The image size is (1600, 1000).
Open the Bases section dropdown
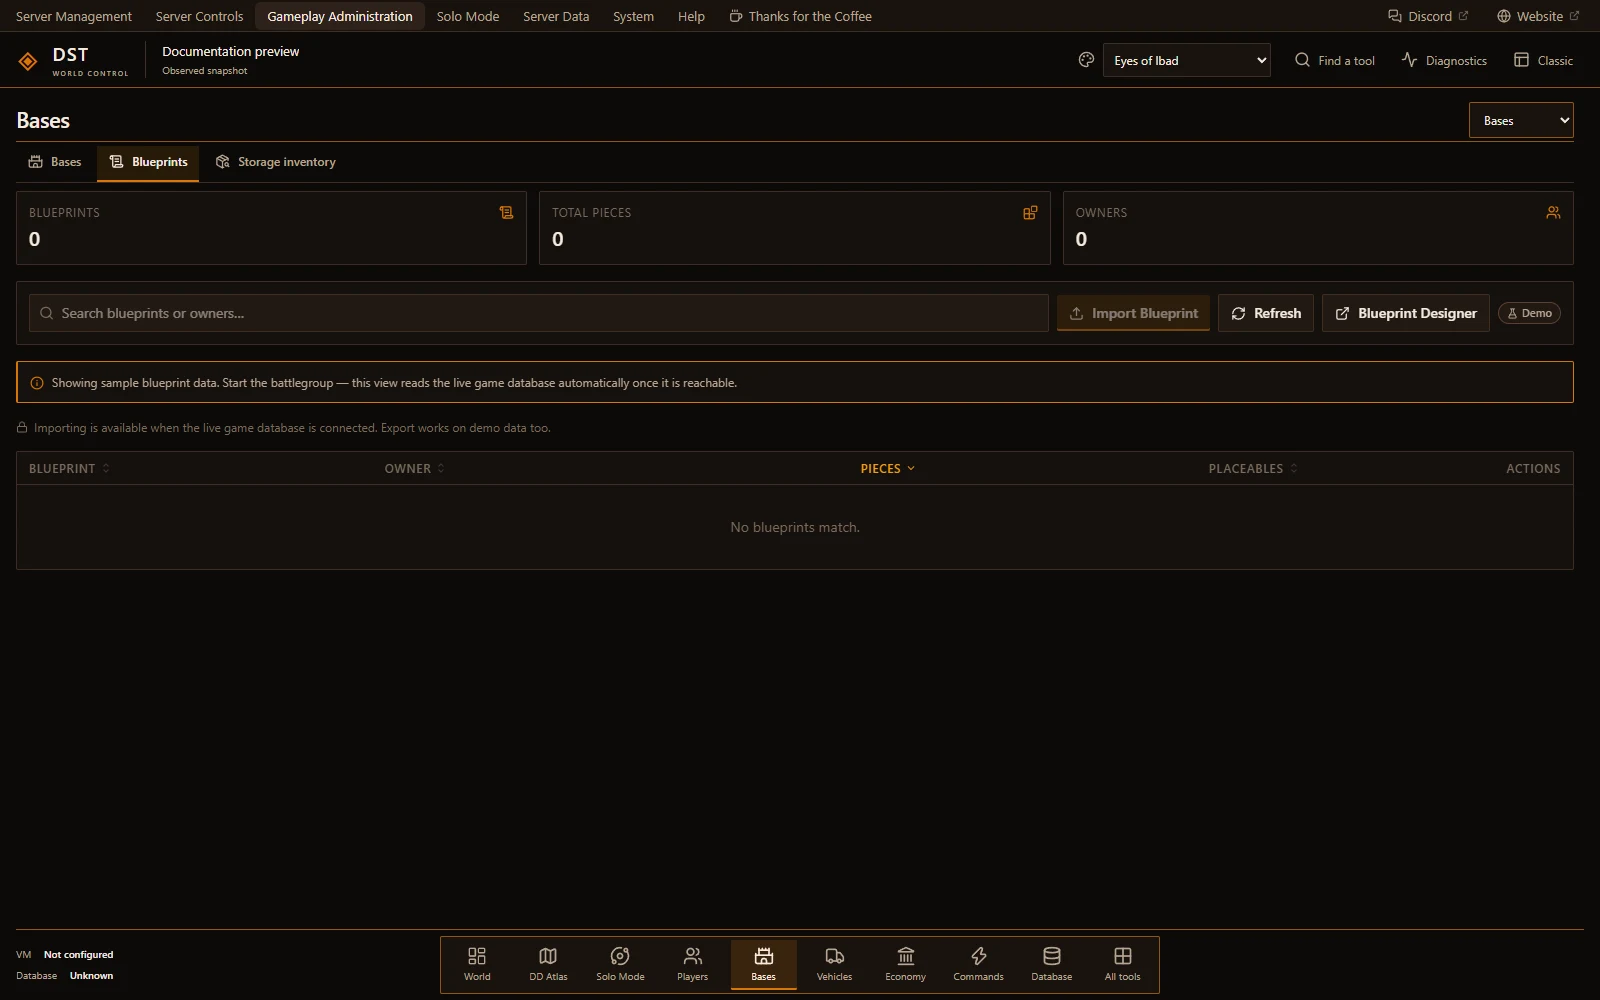tap(1521, 120)
